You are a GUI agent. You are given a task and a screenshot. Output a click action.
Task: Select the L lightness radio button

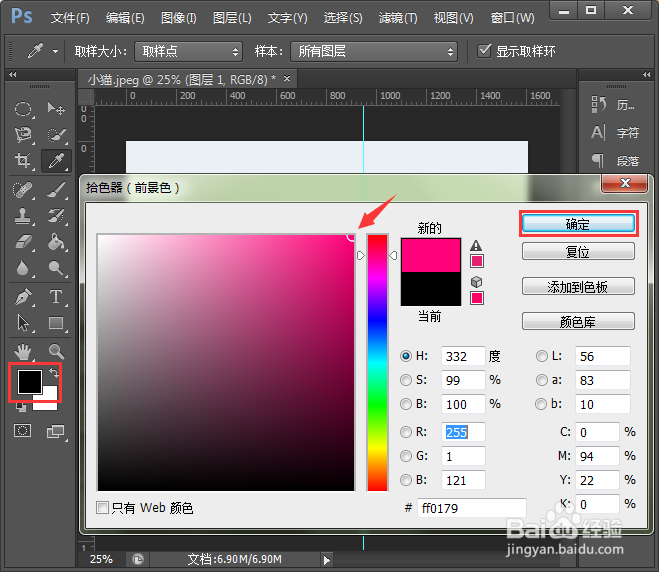542,356
